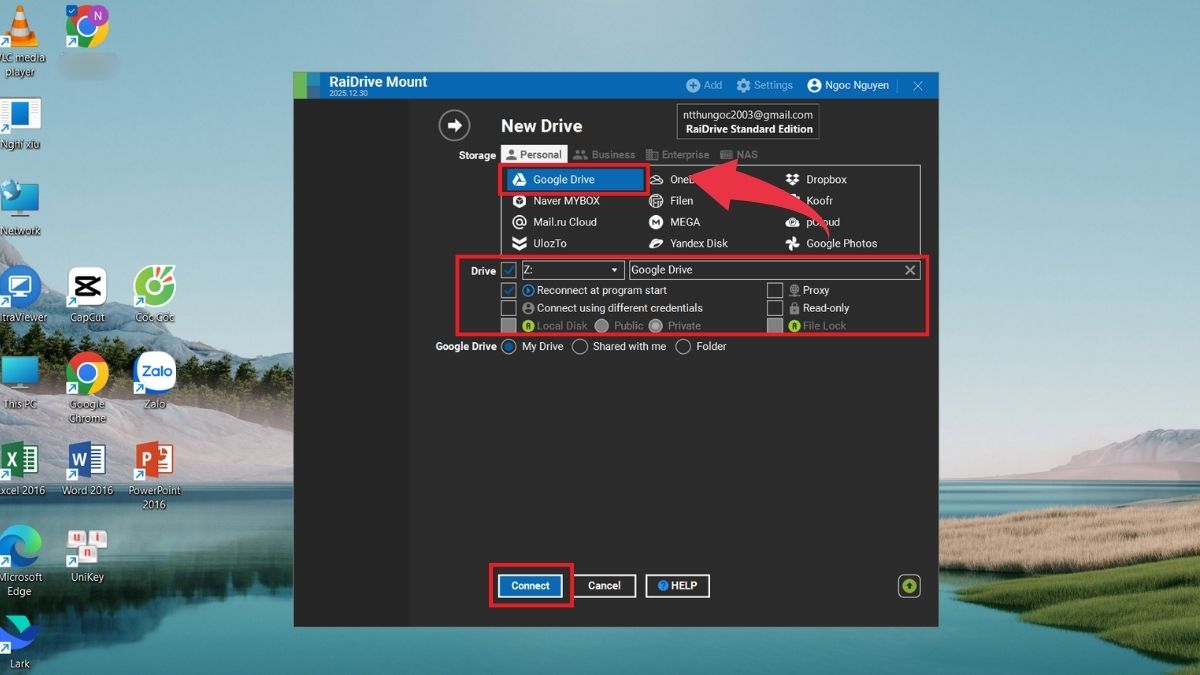Screen dimensions: 1200x675
Task: Choose MEGA storage provider
Action: (674, 222)
